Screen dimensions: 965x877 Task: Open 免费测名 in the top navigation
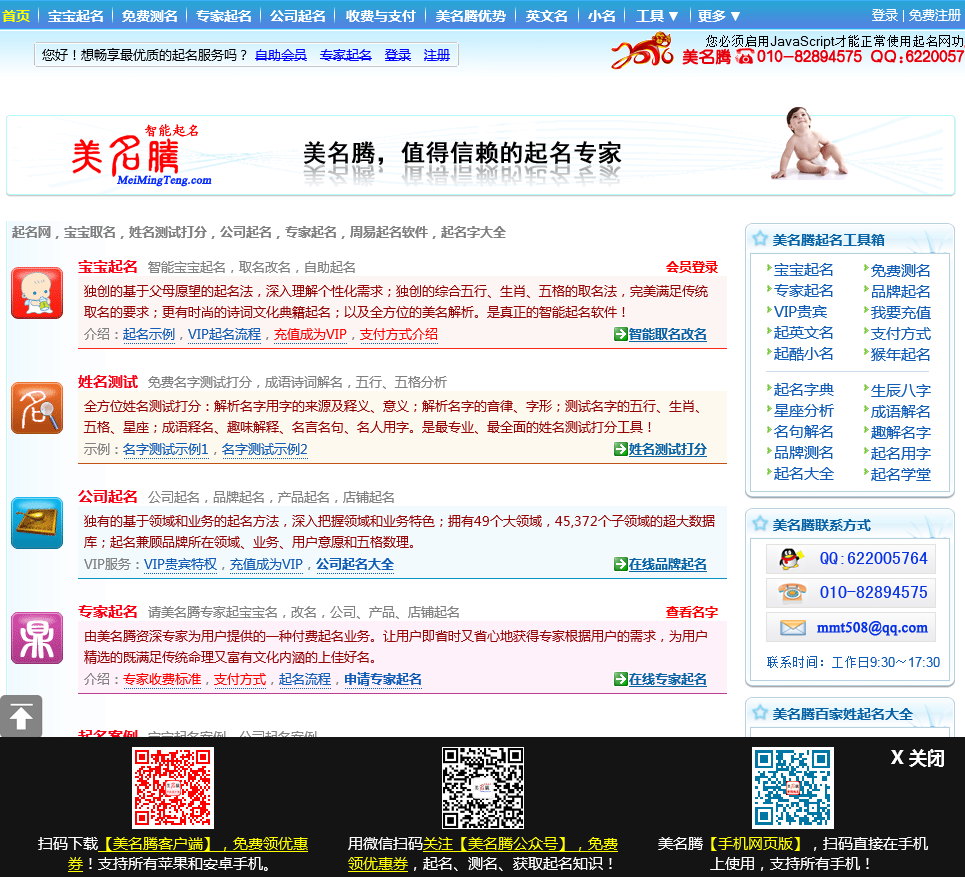(150, 16)
